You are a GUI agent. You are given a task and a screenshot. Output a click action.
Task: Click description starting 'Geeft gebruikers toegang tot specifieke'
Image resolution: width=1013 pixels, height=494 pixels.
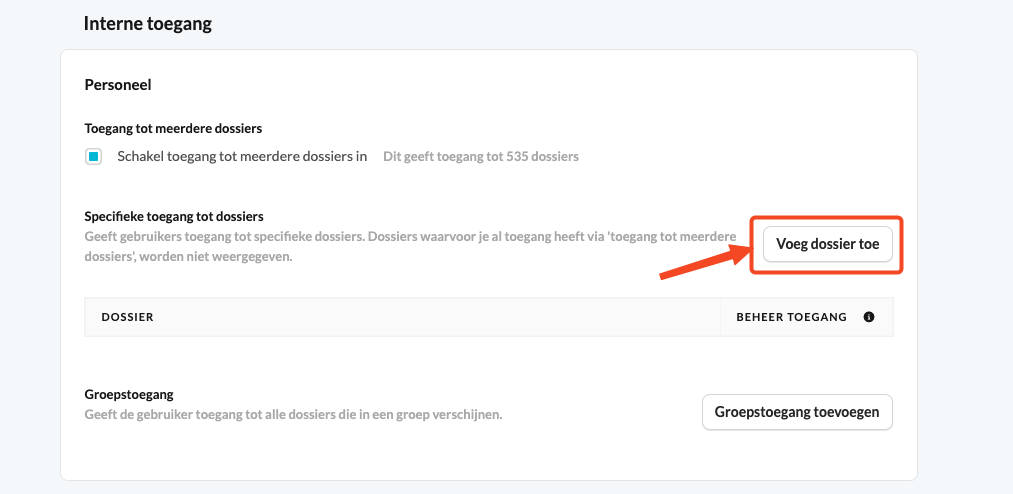[410, 246]
